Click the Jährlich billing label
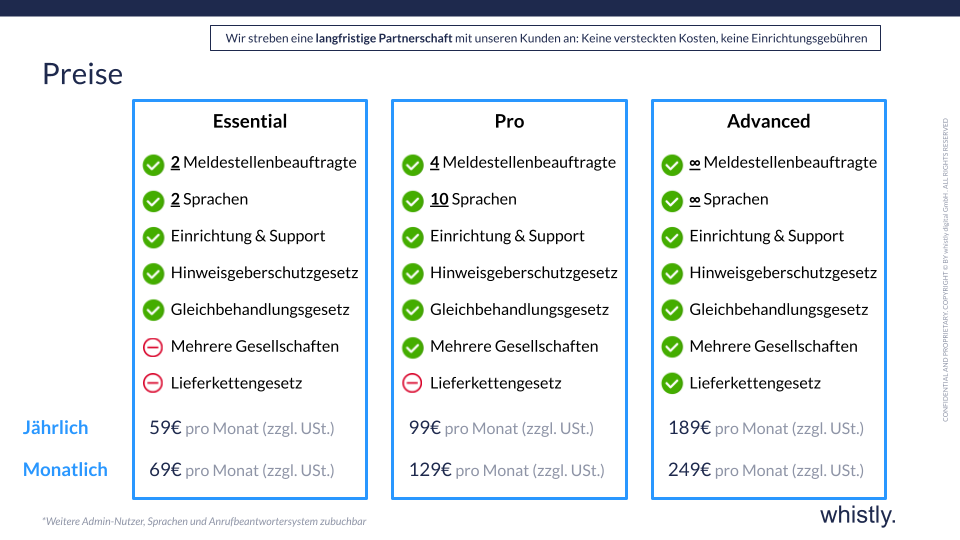Screen dimensions: 960x540 coord(56,428)
